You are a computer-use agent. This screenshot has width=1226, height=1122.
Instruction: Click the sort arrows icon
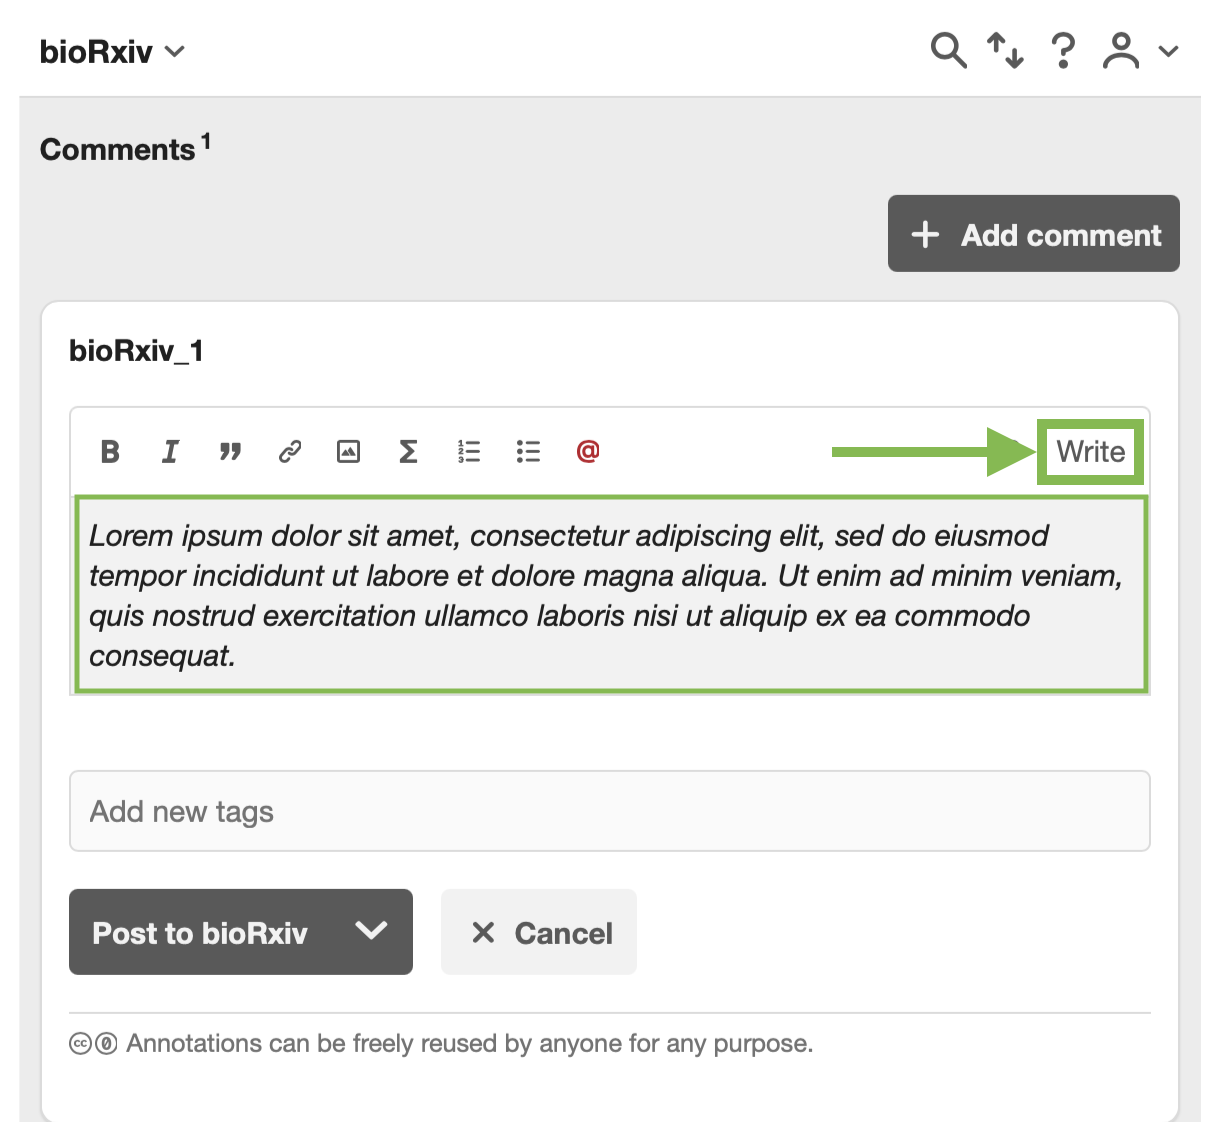pos(1005,50)
